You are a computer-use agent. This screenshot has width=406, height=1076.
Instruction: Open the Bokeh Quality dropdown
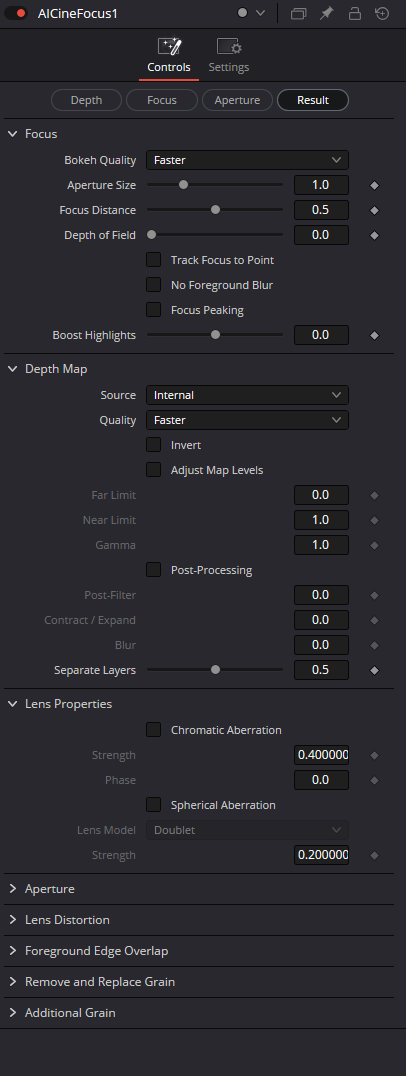tap(248, 160)
